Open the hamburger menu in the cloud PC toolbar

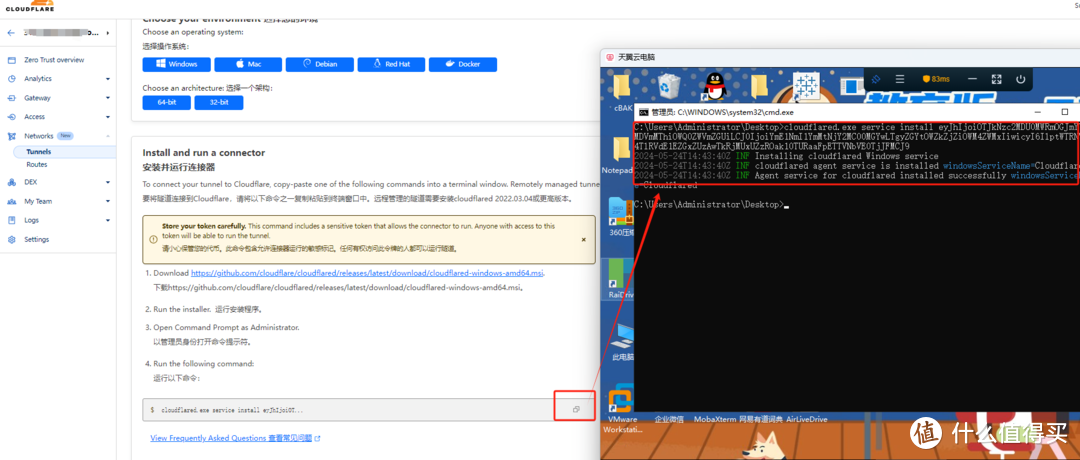[900, 79]
